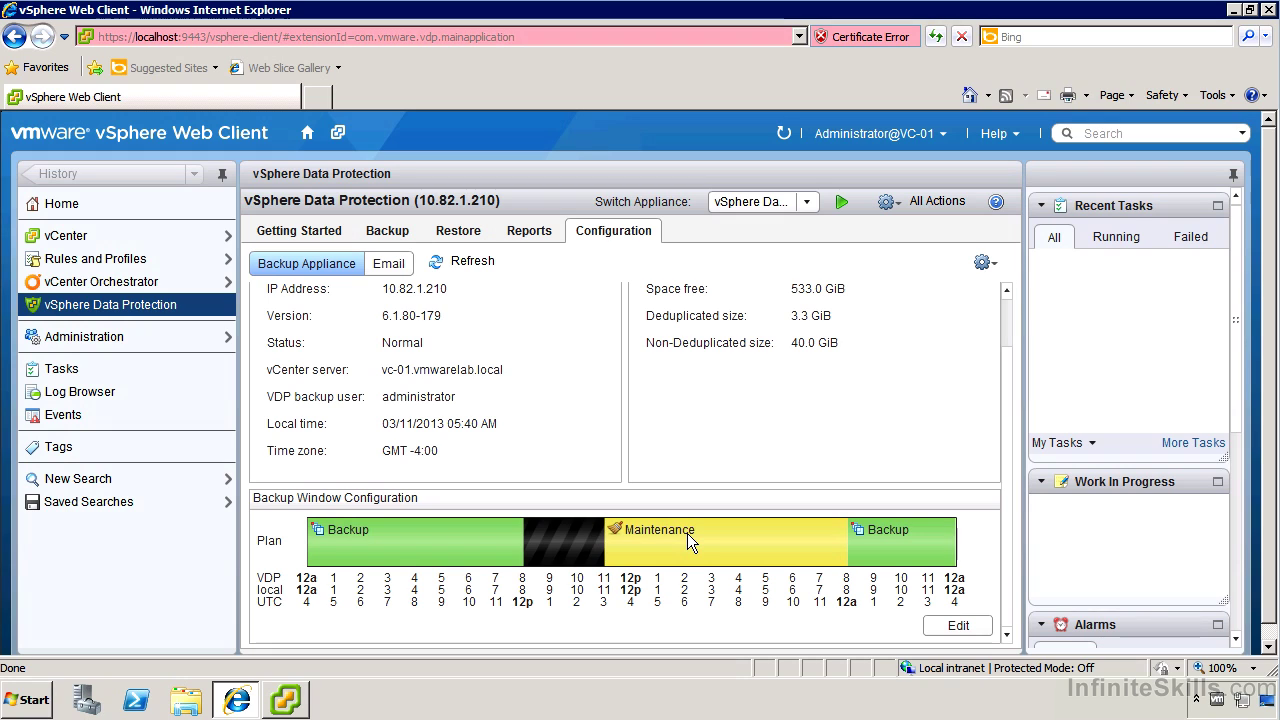
Task: Click the blue help icon in Data Protection
Action: [996, 202]
